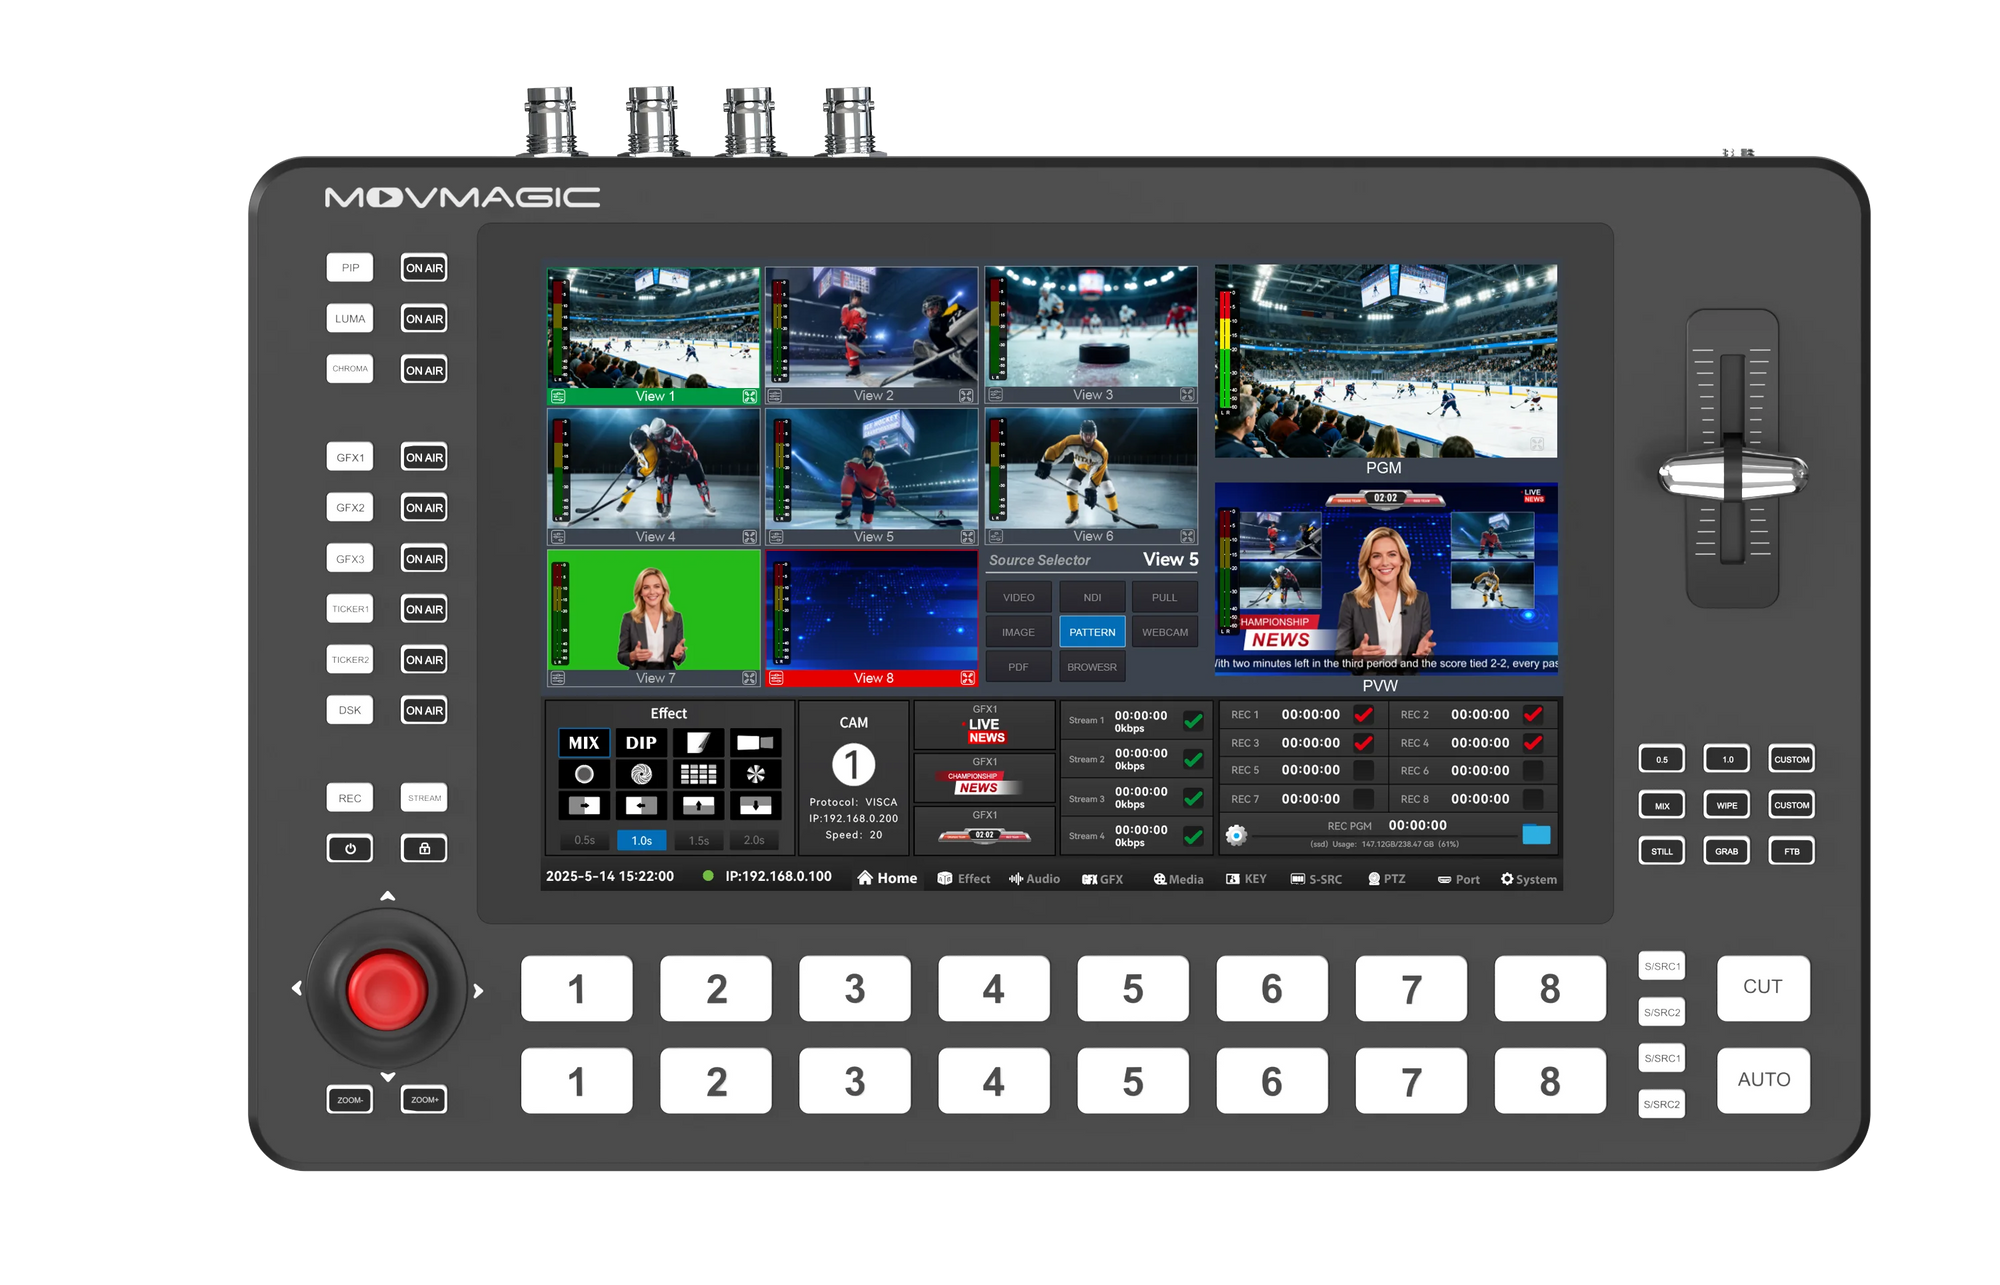Select the push-up arrow transition effect

698,805
